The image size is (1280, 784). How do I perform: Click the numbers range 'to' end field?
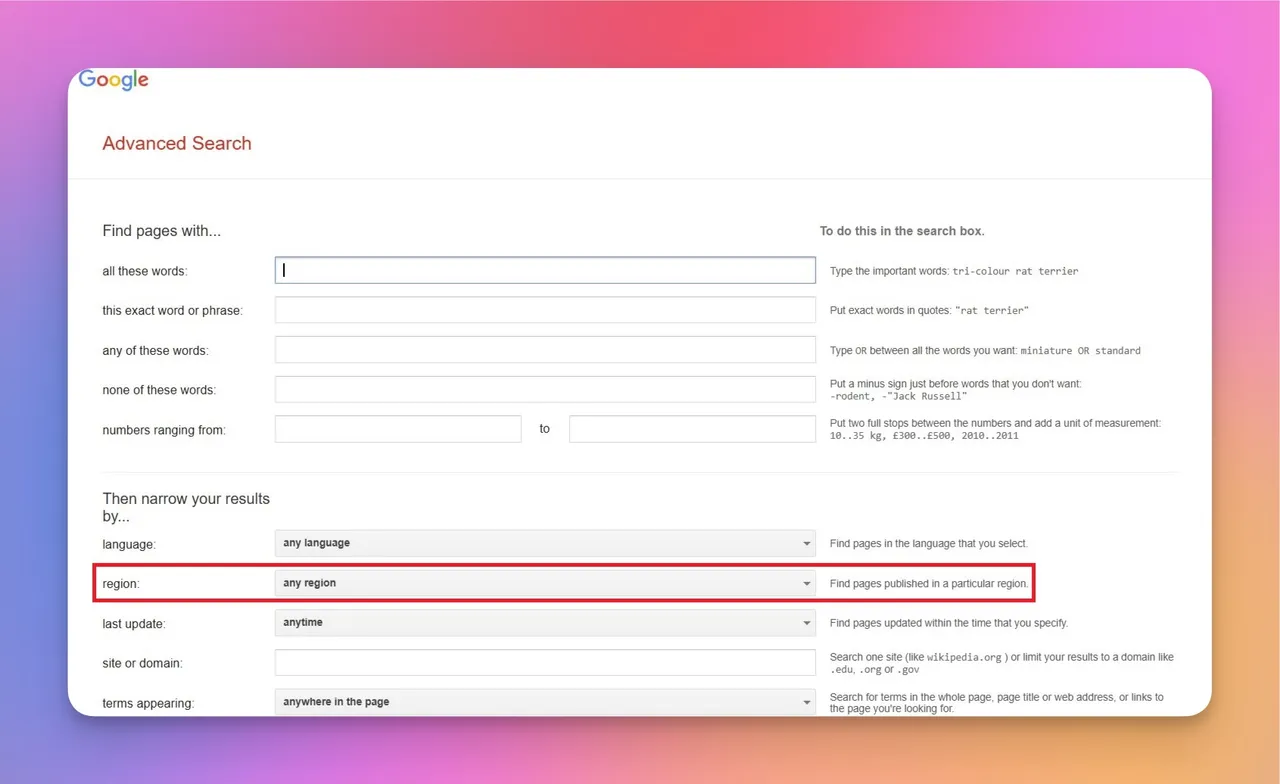click(x=692, y=429)
